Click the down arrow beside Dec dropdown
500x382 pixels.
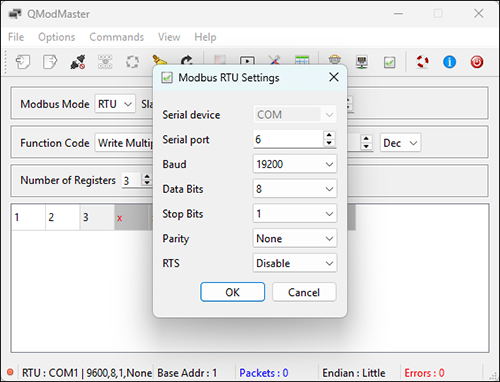point(366,147)
